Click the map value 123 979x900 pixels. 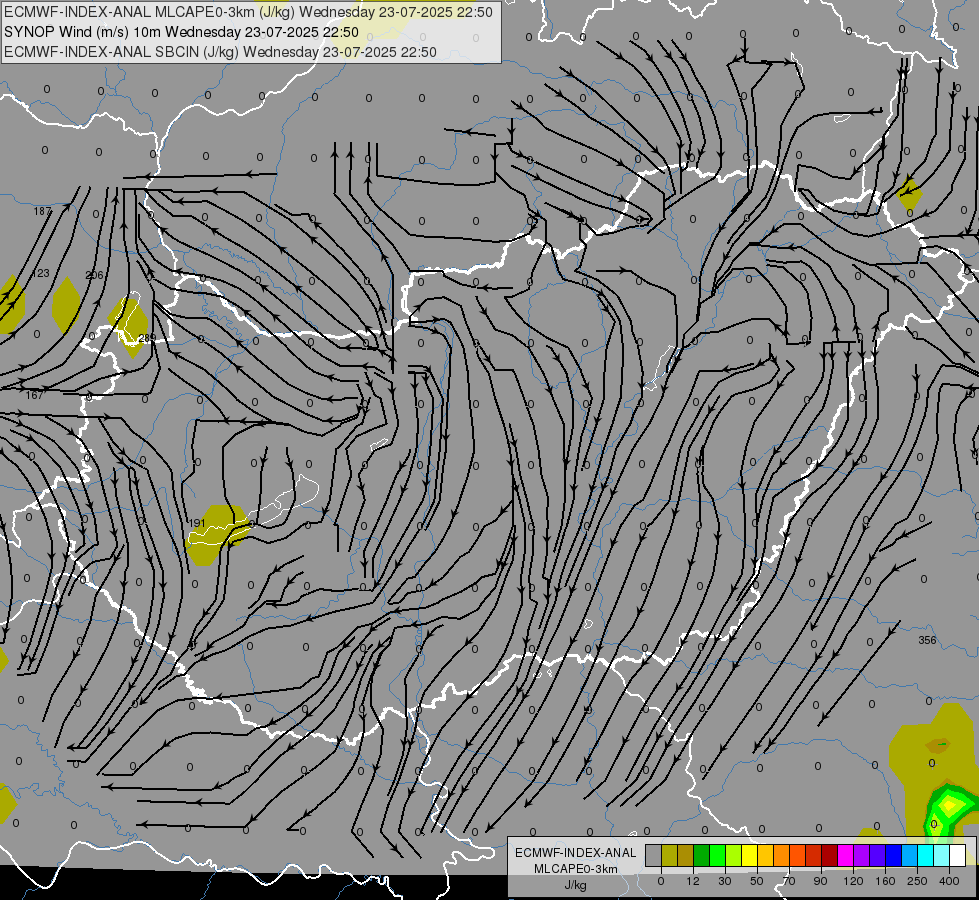point(41,274)
